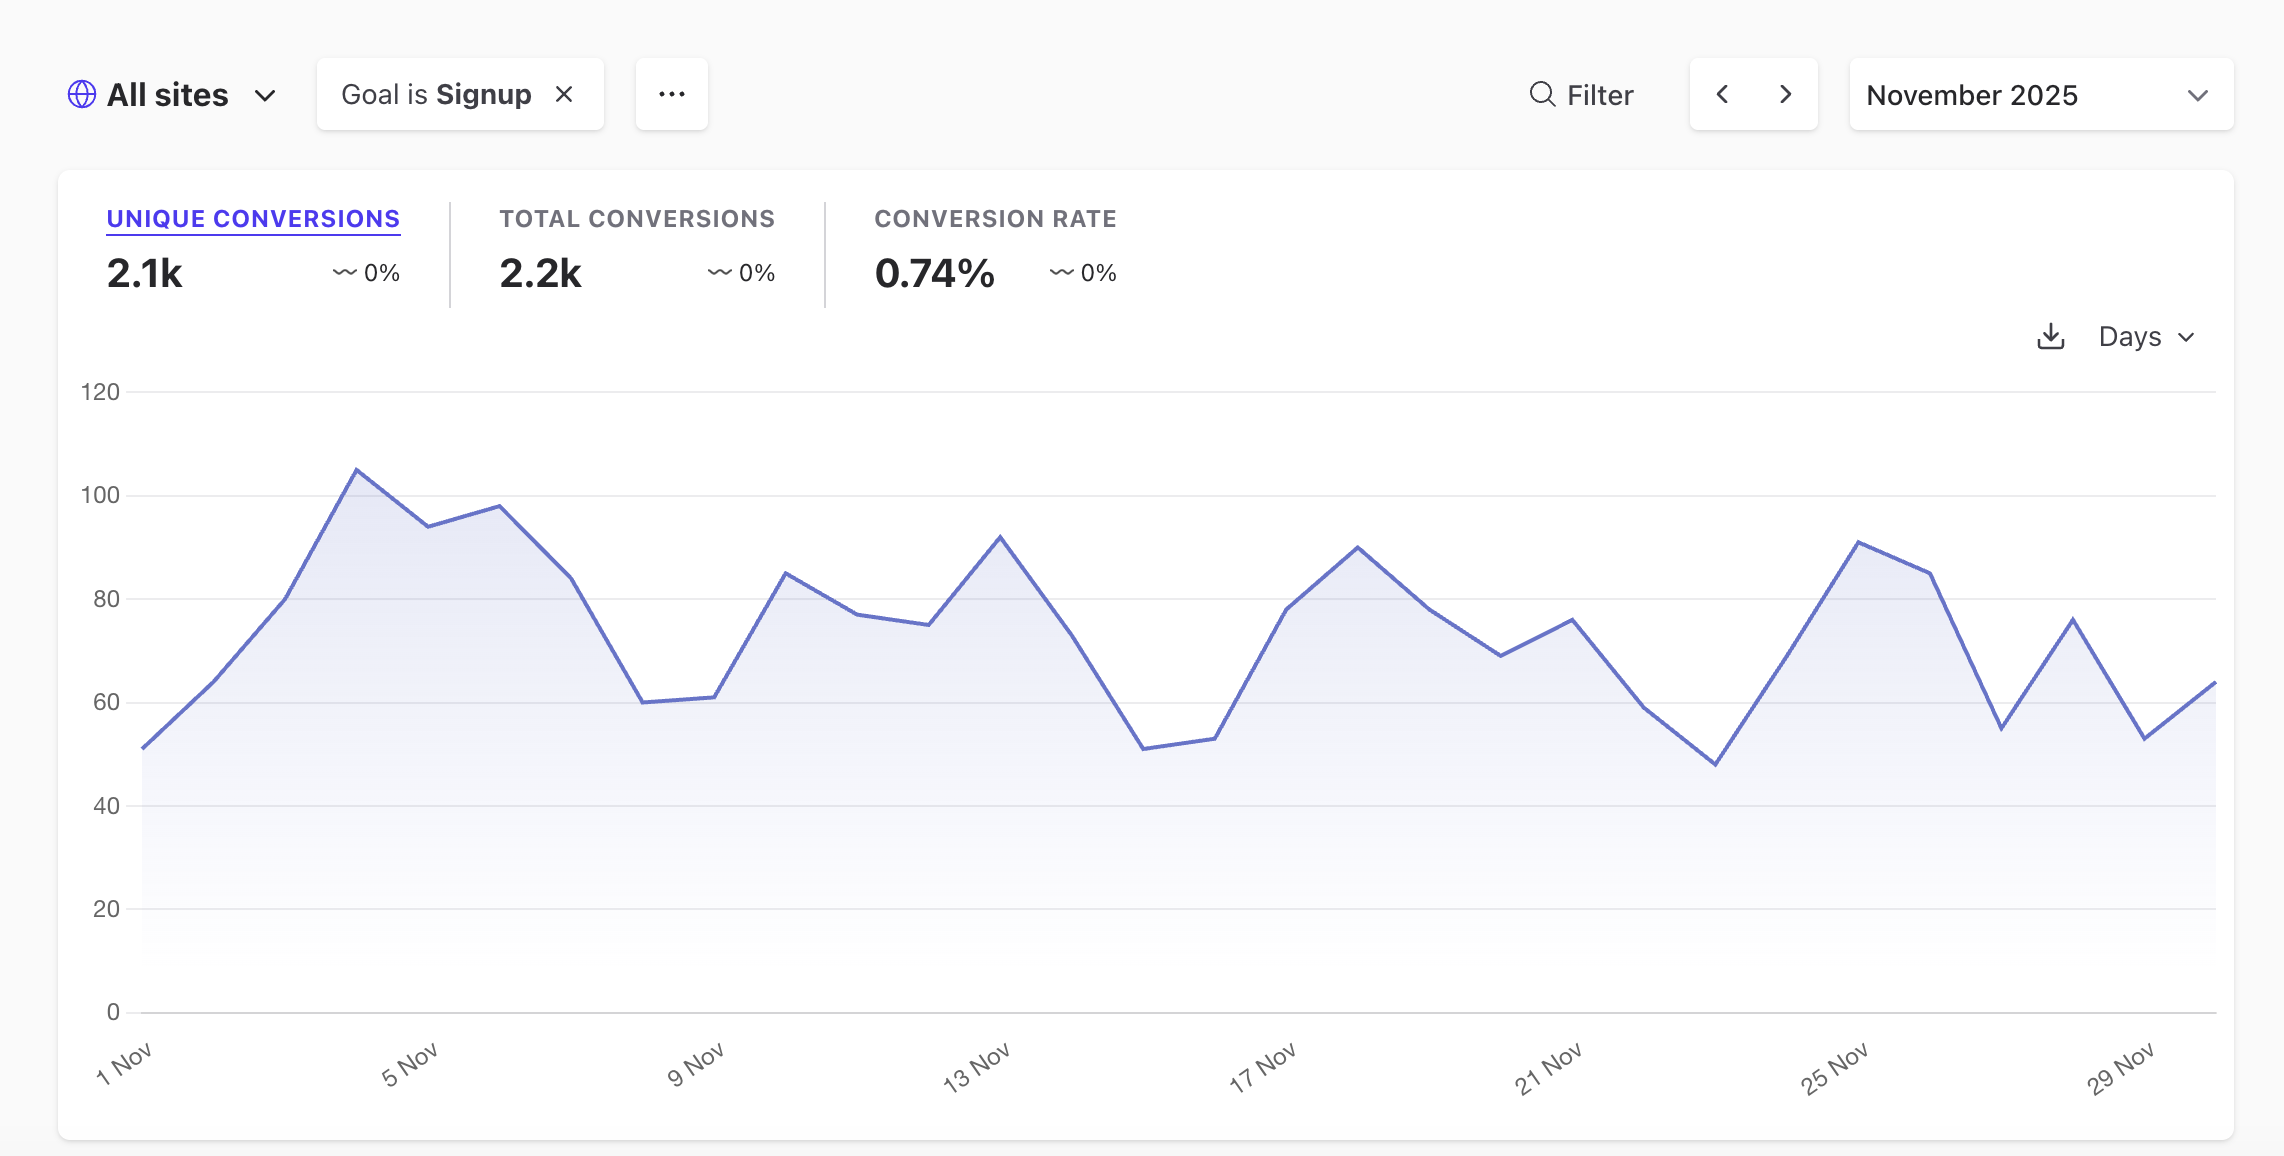Click the 2.1k unique conversions value
The height and width of the screenshot is (1156, 2284).
[145, 273]
